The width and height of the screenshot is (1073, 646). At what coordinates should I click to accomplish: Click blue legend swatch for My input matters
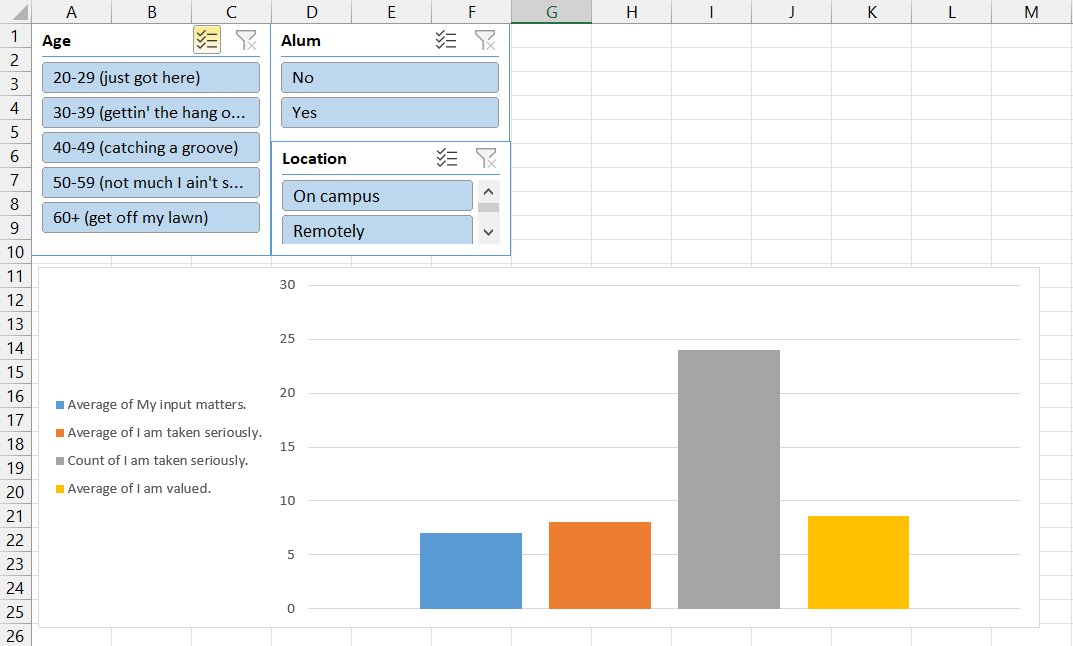(x=60, y=405)
